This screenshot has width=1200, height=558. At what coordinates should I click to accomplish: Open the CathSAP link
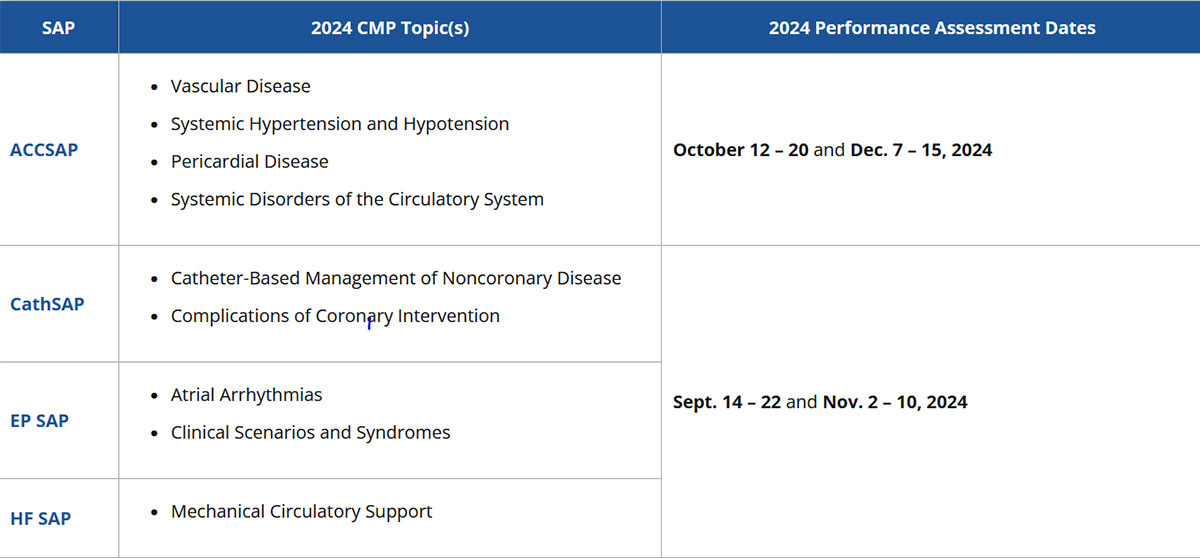click(47, 303)
